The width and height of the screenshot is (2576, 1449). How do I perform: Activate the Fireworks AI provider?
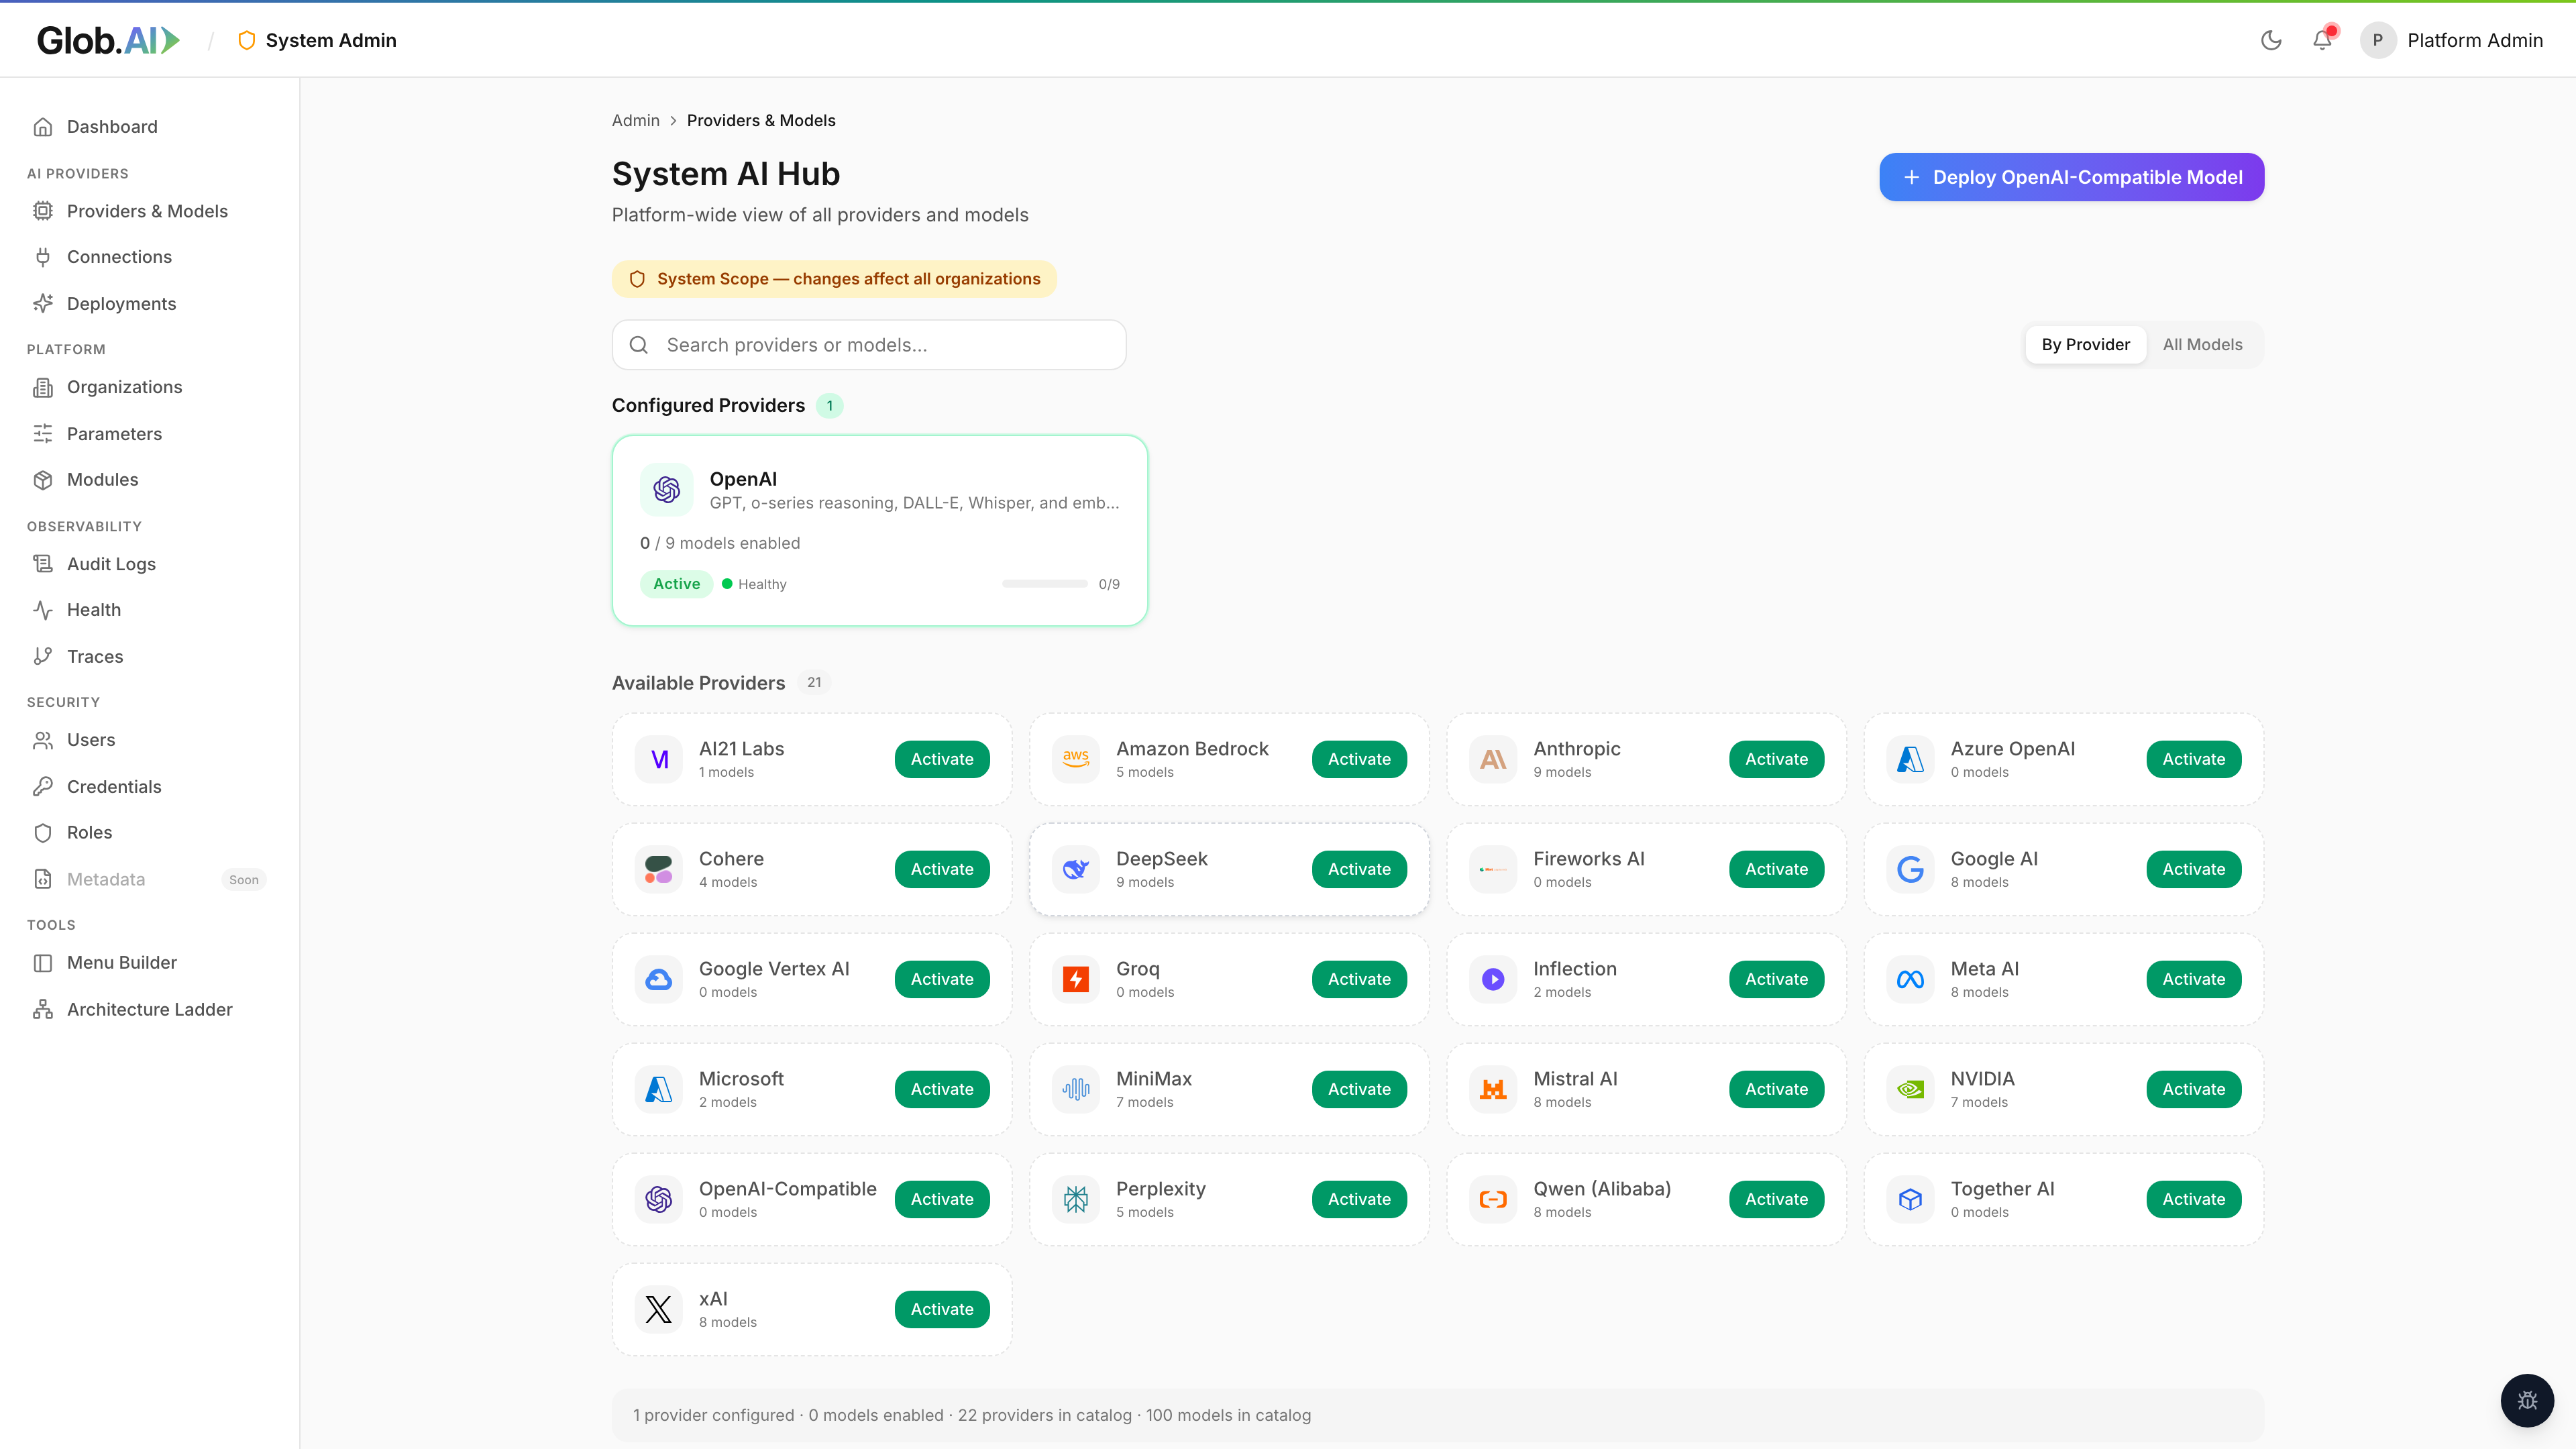tap(1776, 869)
